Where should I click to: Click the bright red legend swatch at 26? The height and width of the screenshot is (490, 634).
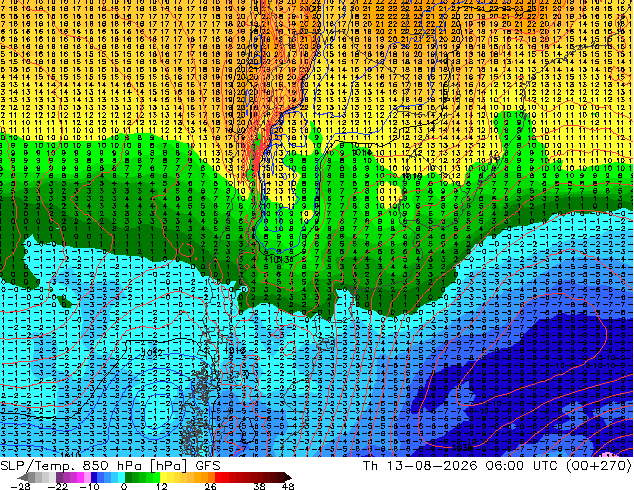click(x=218, y=477)
